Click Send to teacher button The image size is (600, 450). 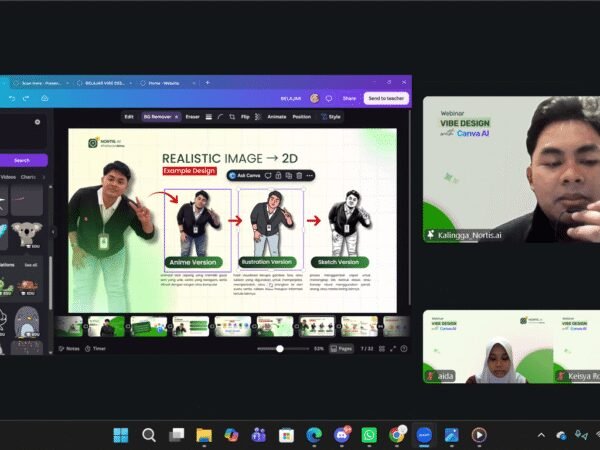coord(386,98)
